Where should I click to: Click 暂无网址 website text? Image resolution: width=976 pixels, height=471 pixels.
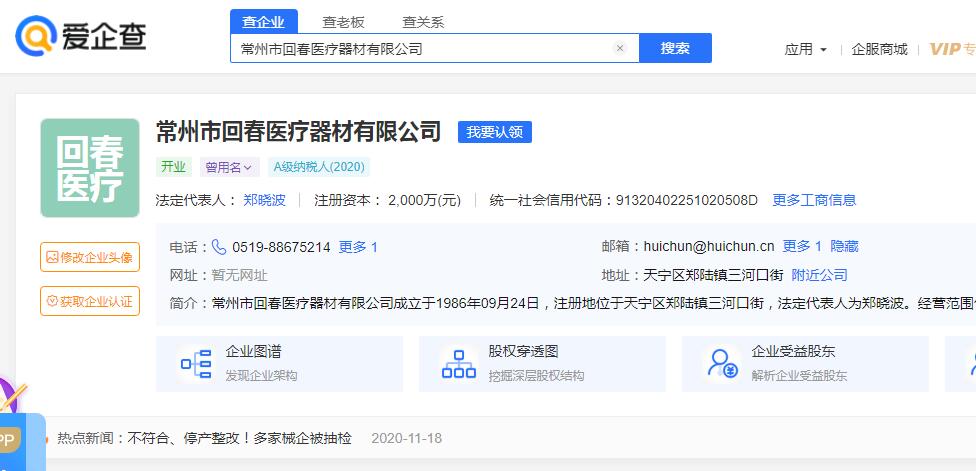[x=240, y=275]
